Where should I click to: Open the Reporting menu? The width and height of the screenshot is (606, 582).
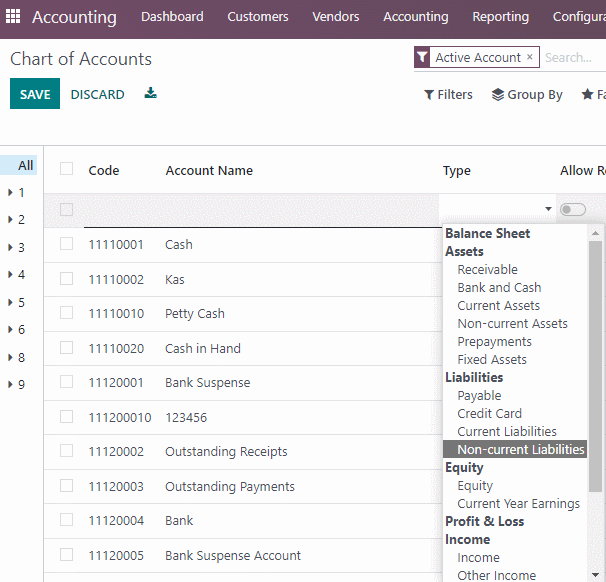[x=500, y=17]
